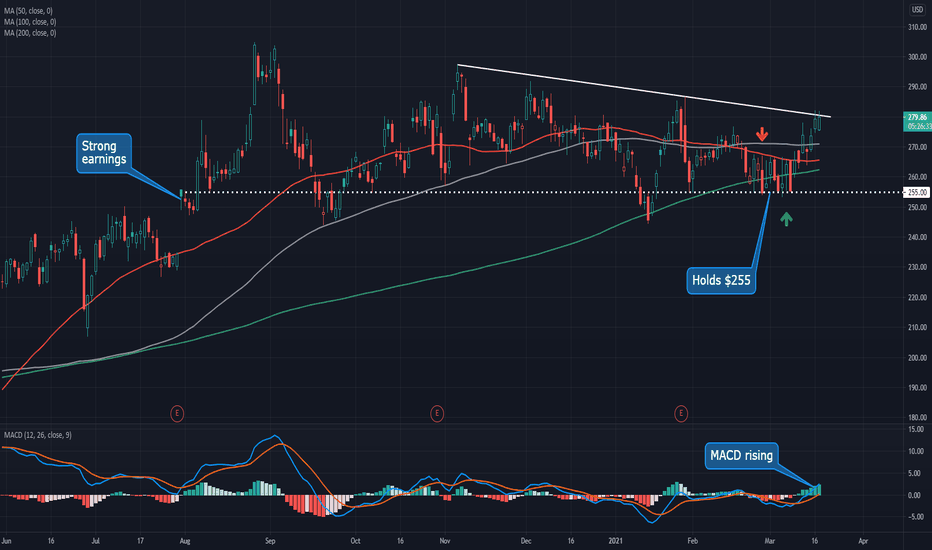Click the -5.00 MACD axis label
This screenshot has height=550, width=932.
[x=917, y=517]
